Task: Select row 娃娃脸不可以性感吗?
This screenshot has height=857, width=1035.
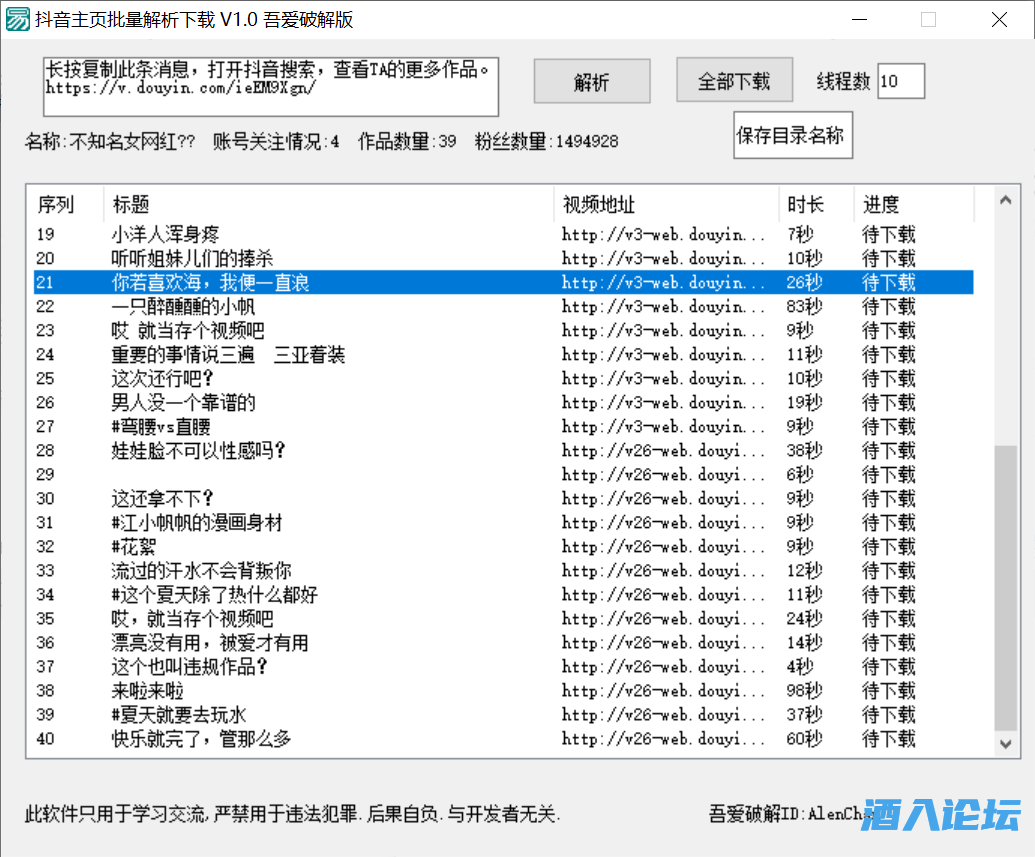Action: 504,450
